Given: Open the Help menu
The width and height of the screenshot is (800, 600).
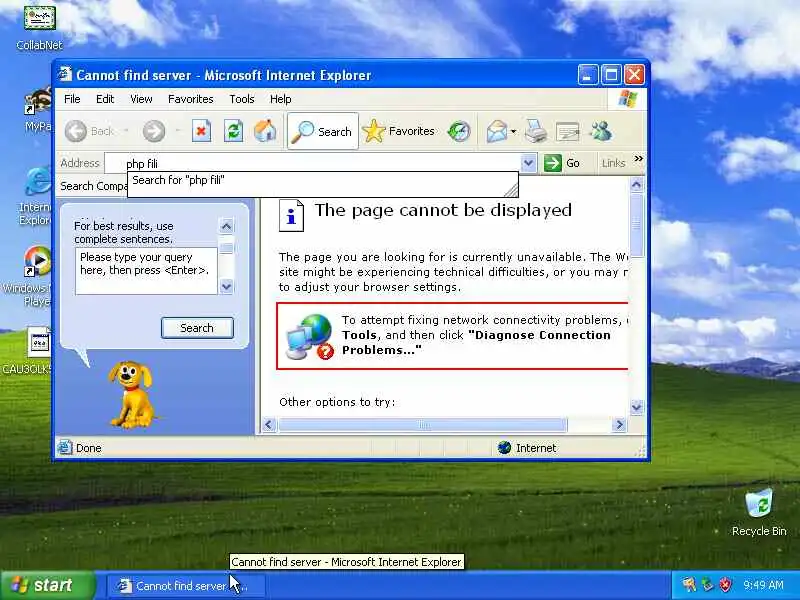Looking at the screenshot, I should coord(280,99).
